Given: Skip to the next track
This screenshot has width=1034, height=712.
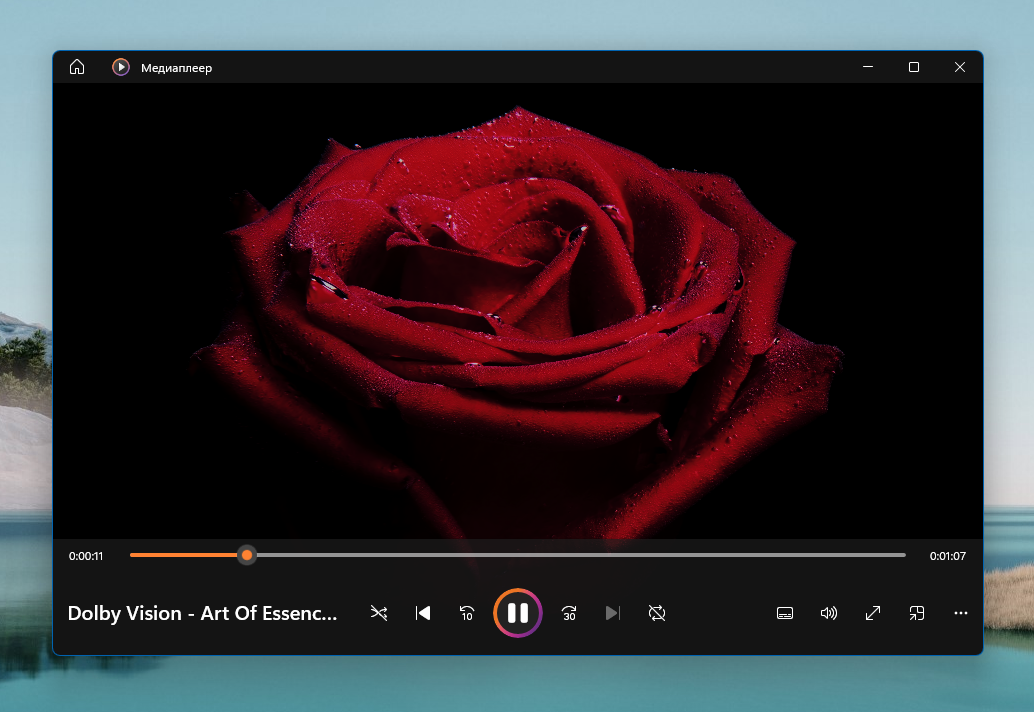Looking at the screenshot, I should [613, 613].
